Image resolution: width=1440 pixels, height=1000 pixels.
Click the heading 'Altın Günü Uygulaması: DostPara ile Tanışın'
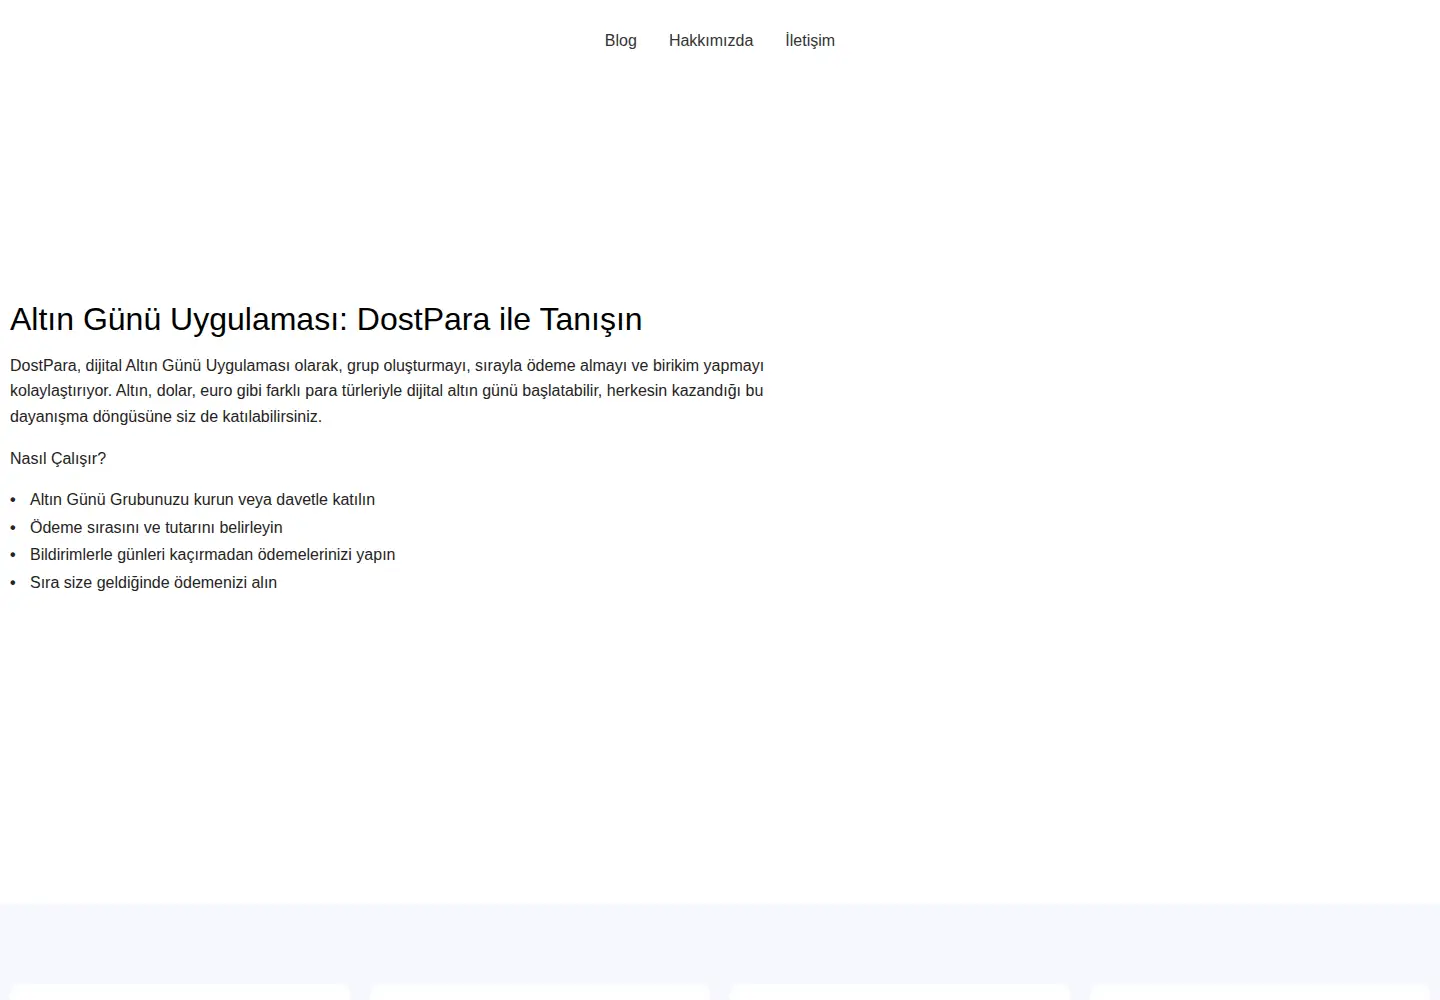pos(326,319)
